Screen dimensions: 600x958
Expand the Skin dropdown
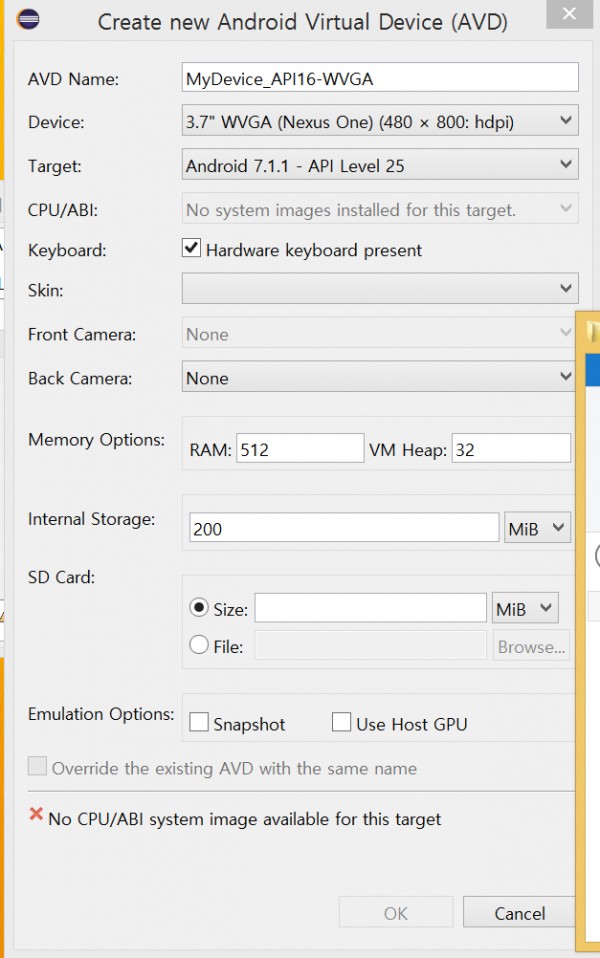379,288
